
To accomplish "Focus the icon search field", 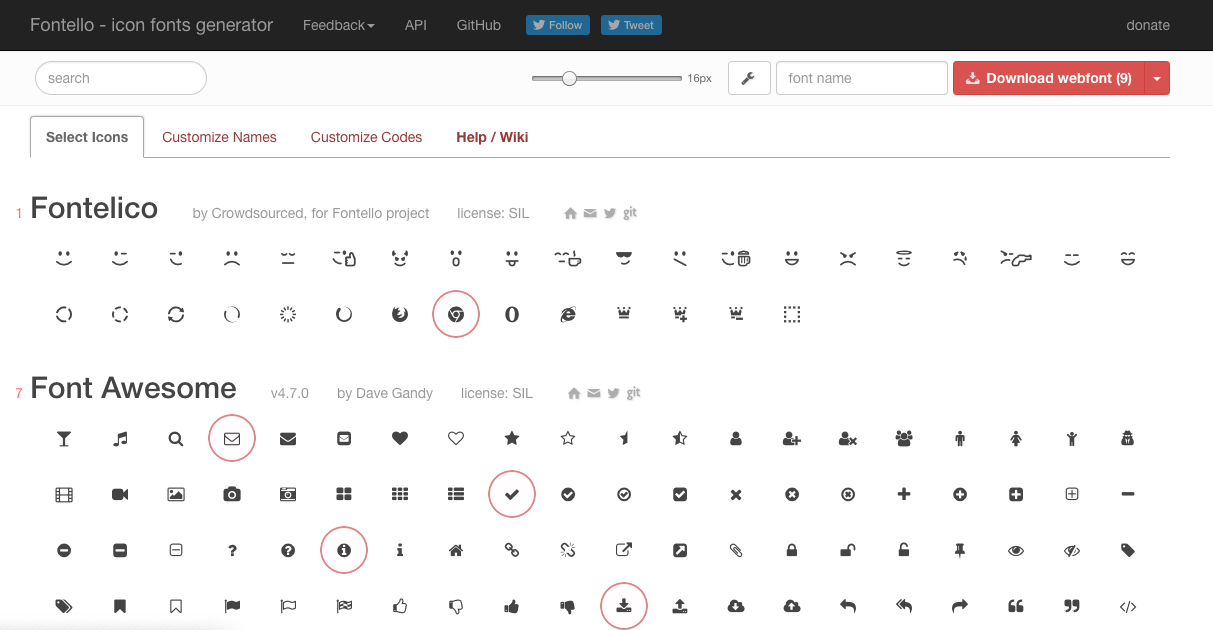I will pyautogui.click(x=121, y=78).
